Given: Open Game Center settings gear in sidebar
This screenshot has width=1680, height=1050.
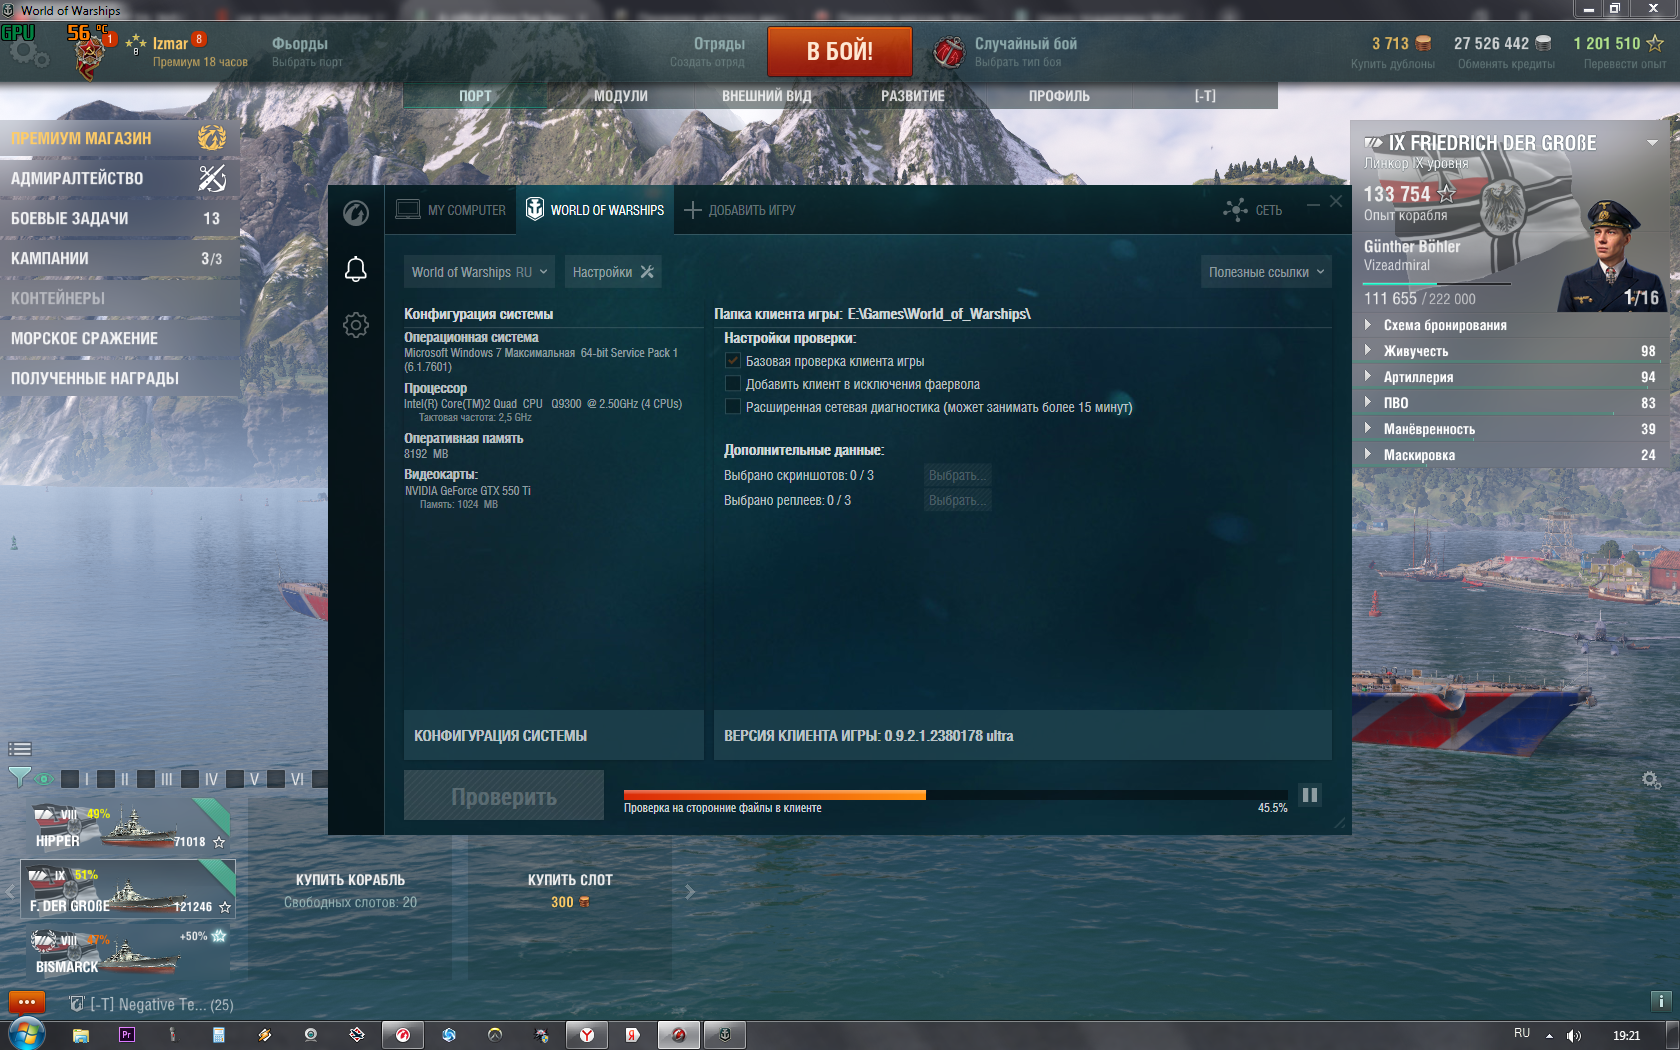Looking at the screenshot, I should tap(356, 325).
